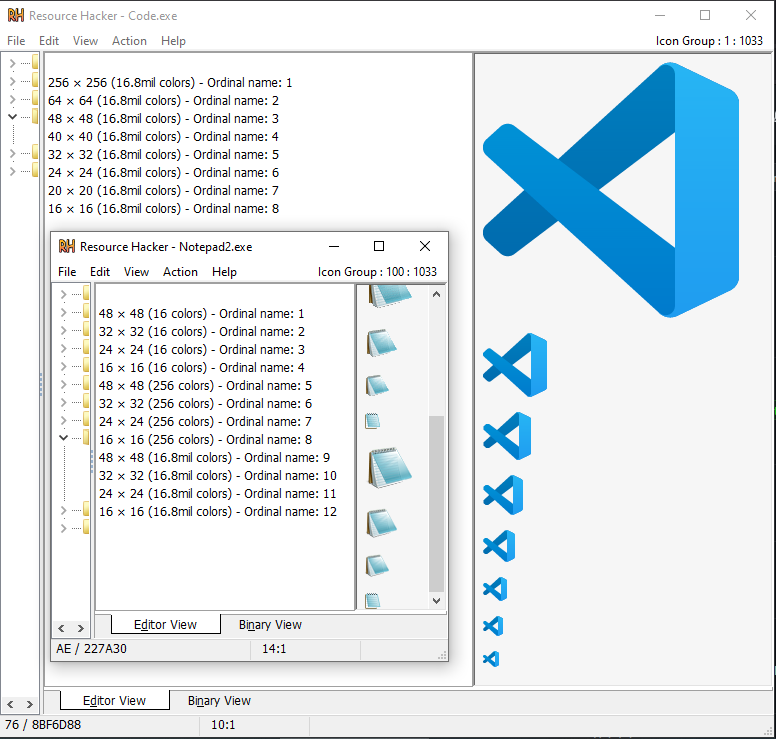Click line '20 × 20 (16.8mil colors) - Ordinal name: 7'
The height and width of the screenshot is (739, 776).
point(163,191)
